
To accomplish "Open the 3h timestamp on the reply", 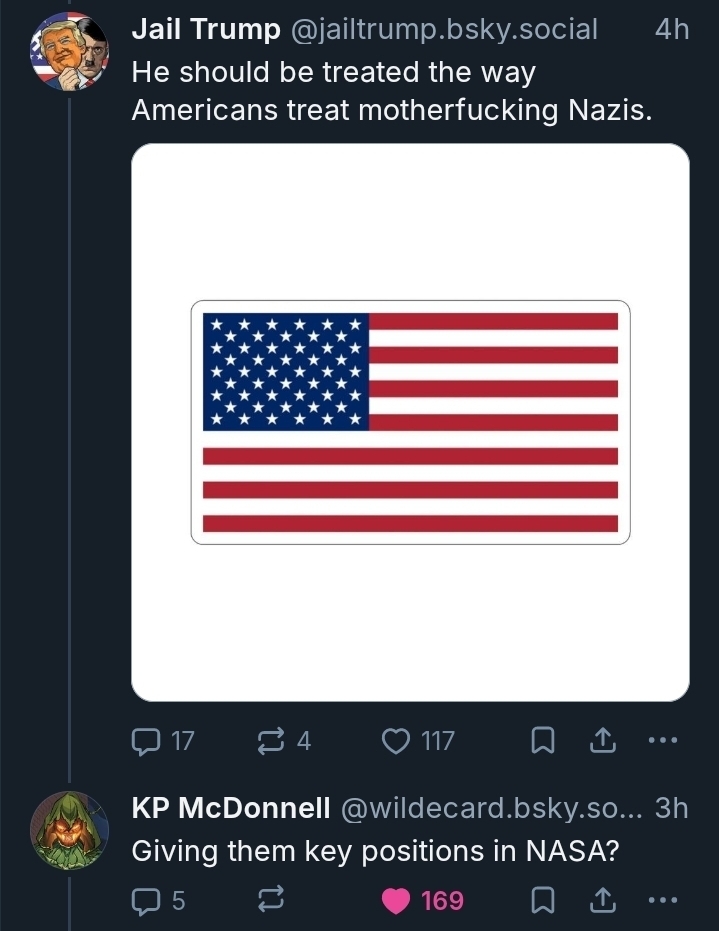I will pyautogui.click(x=671, y=809).
